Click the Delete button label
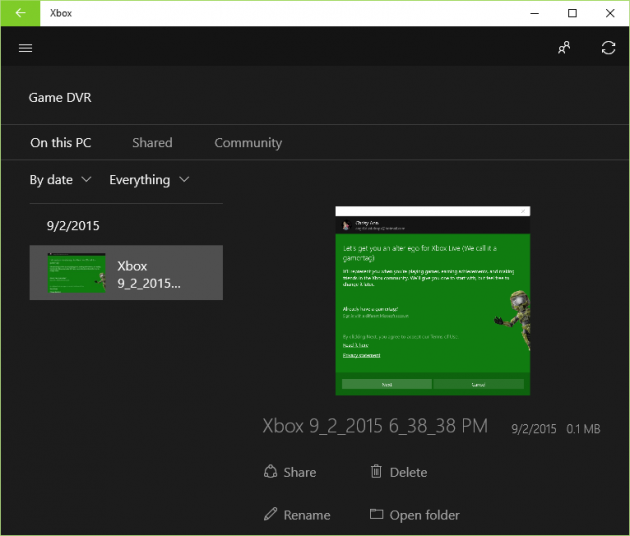Image resolution: width=630 pixels, height=536 pixels. coord(408,473)
